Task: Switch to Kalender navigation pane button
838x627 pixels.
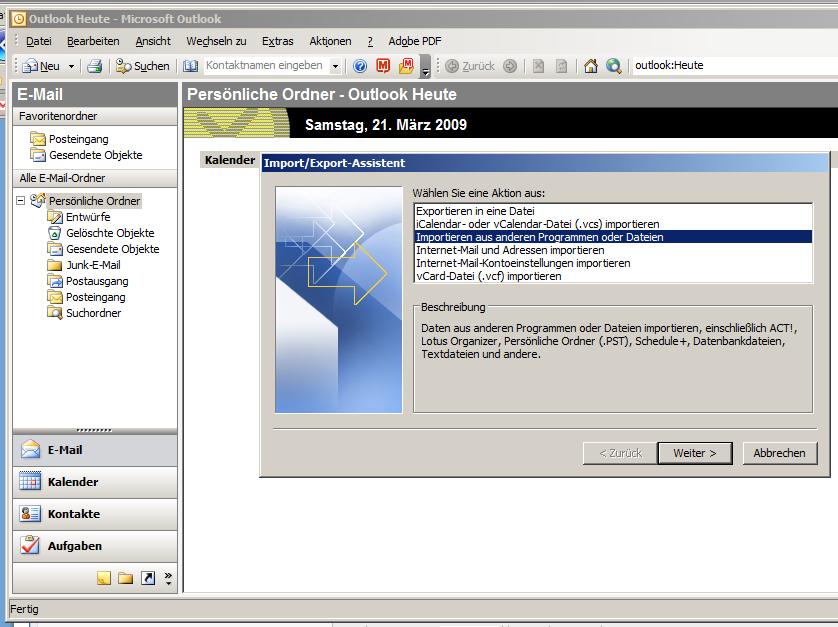Action: click(x=95, y=482)
